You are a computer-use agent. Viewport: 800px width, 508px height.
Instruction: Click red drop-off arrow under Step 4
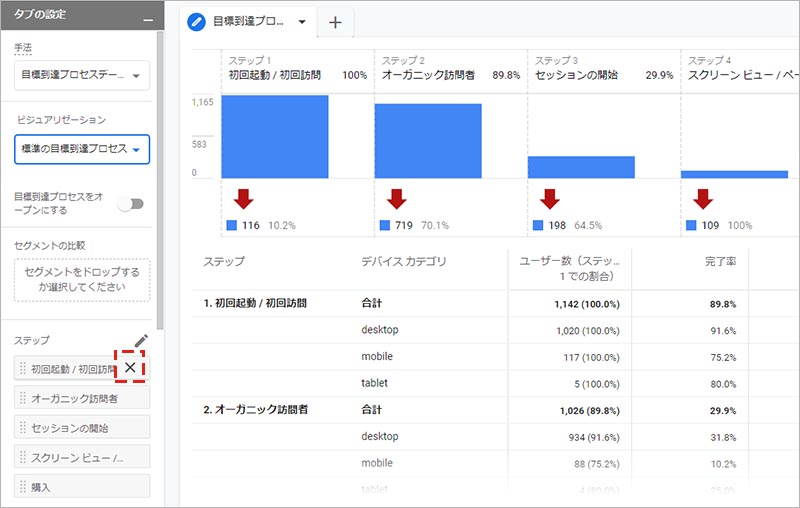pos(702,198)
